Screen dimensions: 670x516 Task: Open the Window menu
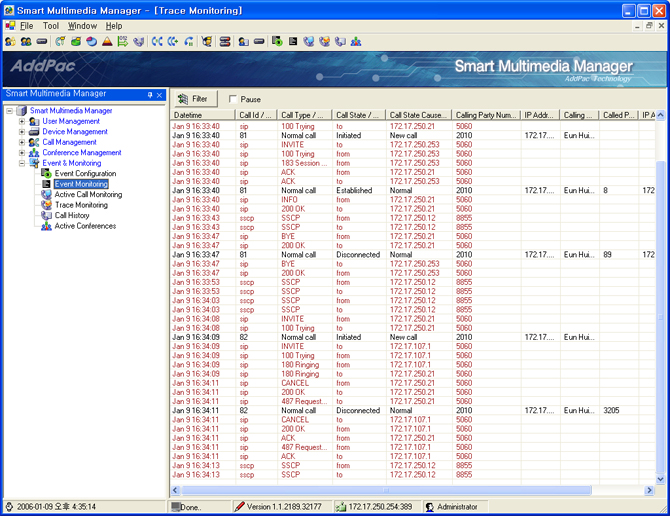pos(82,26)
